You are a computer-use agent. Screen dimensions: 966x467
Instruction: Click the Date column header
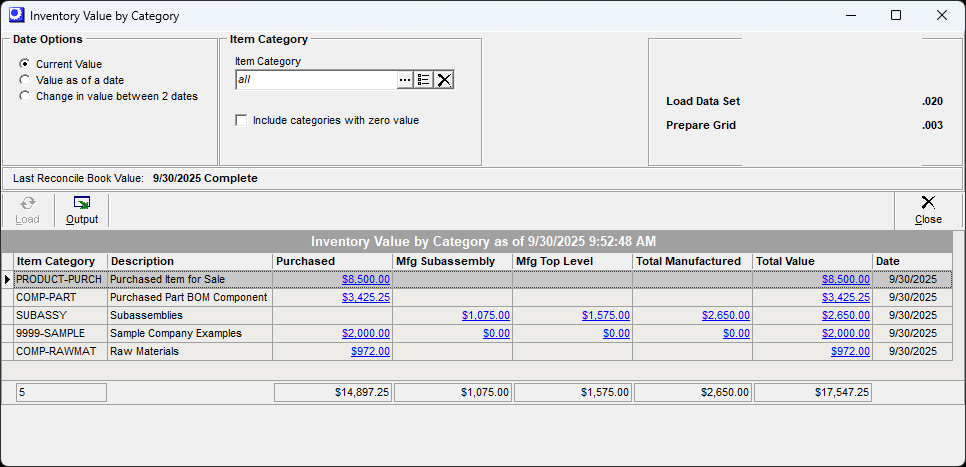[912, 261]
